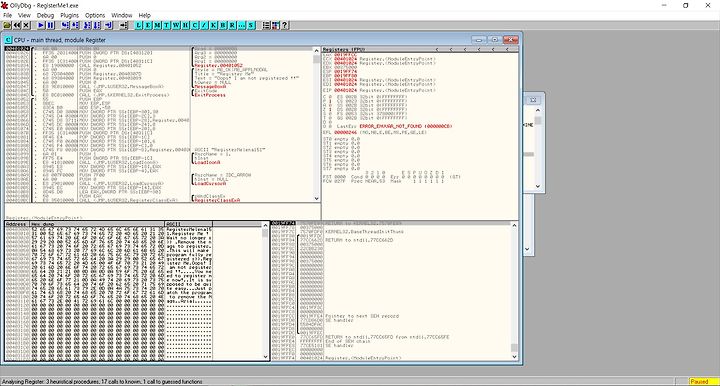Show Memory map with M icon
The height and width of the screenshot is (386, 720).
pos(158,25)
